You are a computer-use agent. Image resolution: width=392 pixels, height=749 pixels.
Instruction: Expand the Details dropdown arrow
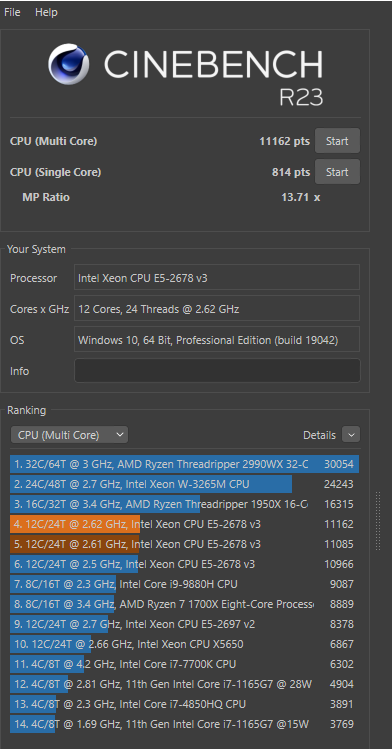[x=351, y=435]
